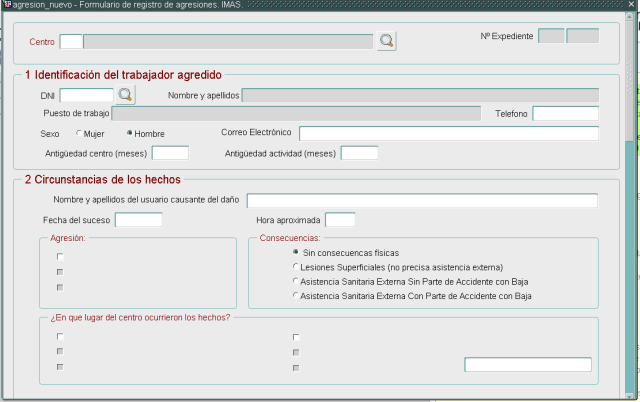Click the Puesto de trabajo field

pos(296,114)
